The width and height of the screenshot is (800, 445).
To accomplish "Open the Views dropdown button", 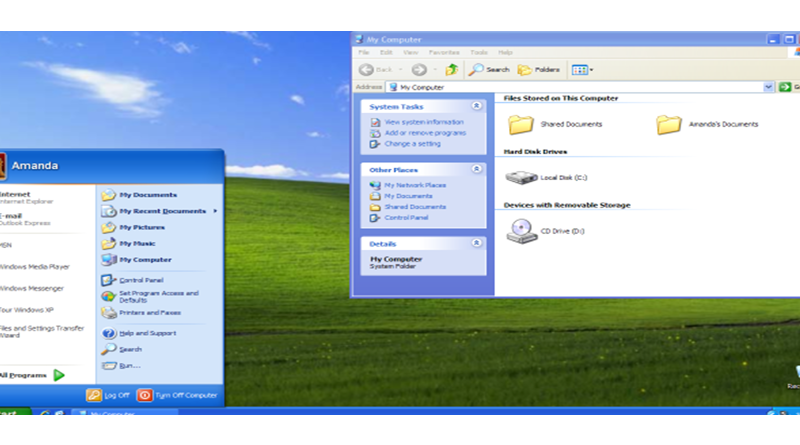I will coord(582,69).
